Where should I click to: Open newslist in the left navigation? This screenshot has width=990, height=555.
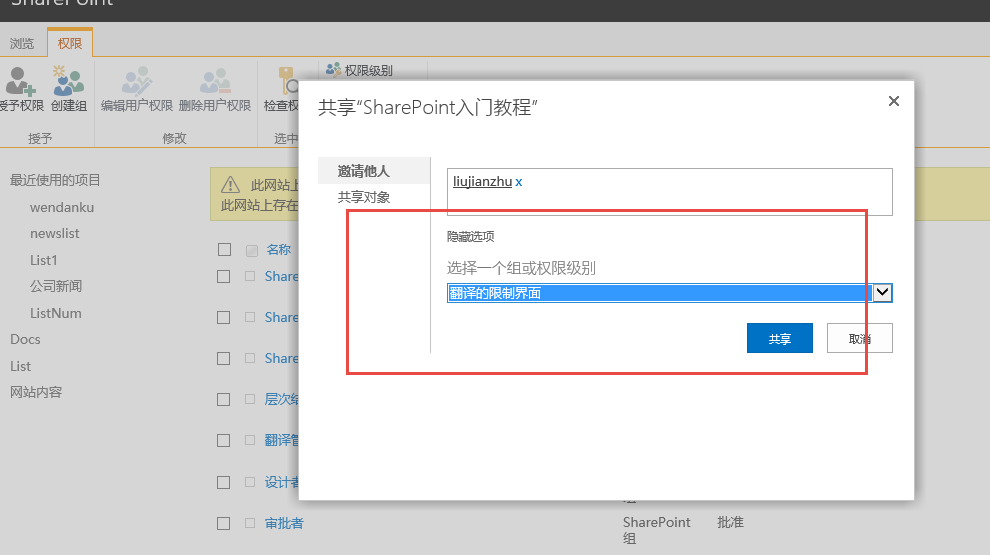tap(55, 234)
